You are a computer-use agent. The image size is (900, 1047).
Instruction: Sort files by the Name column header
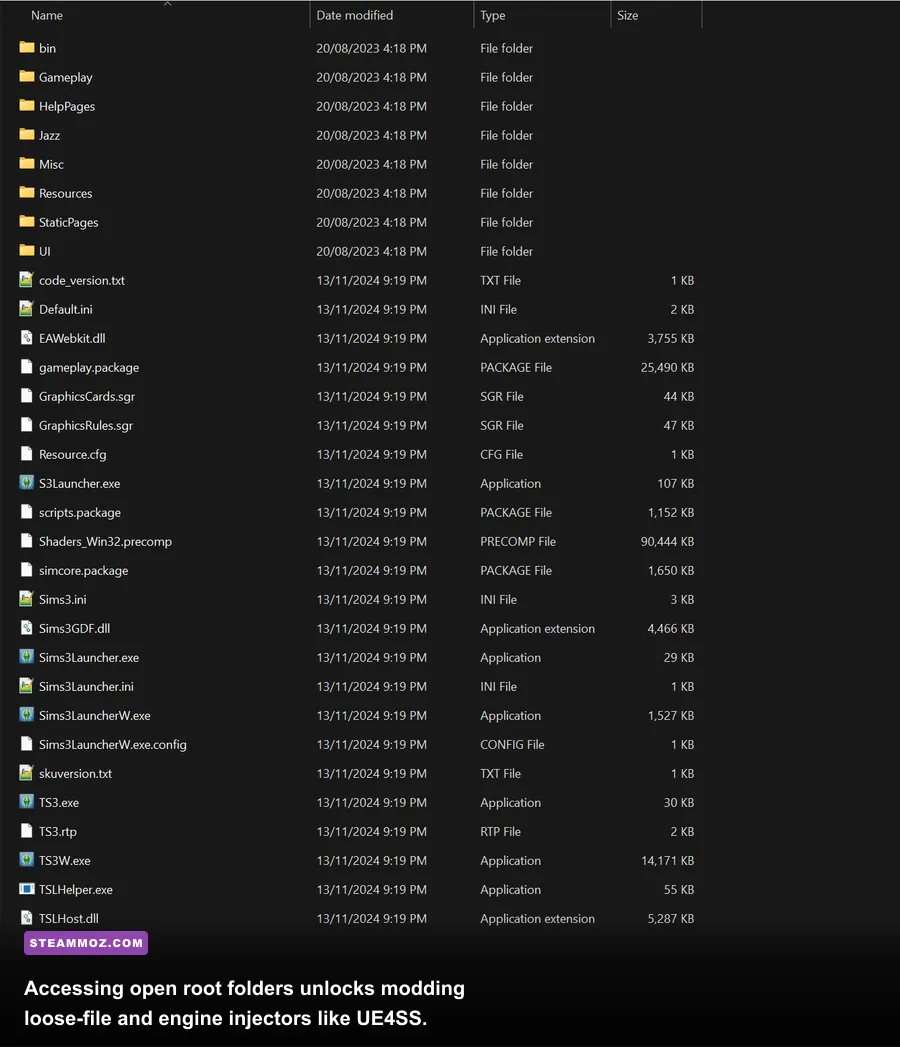click(x=47, y=15)
